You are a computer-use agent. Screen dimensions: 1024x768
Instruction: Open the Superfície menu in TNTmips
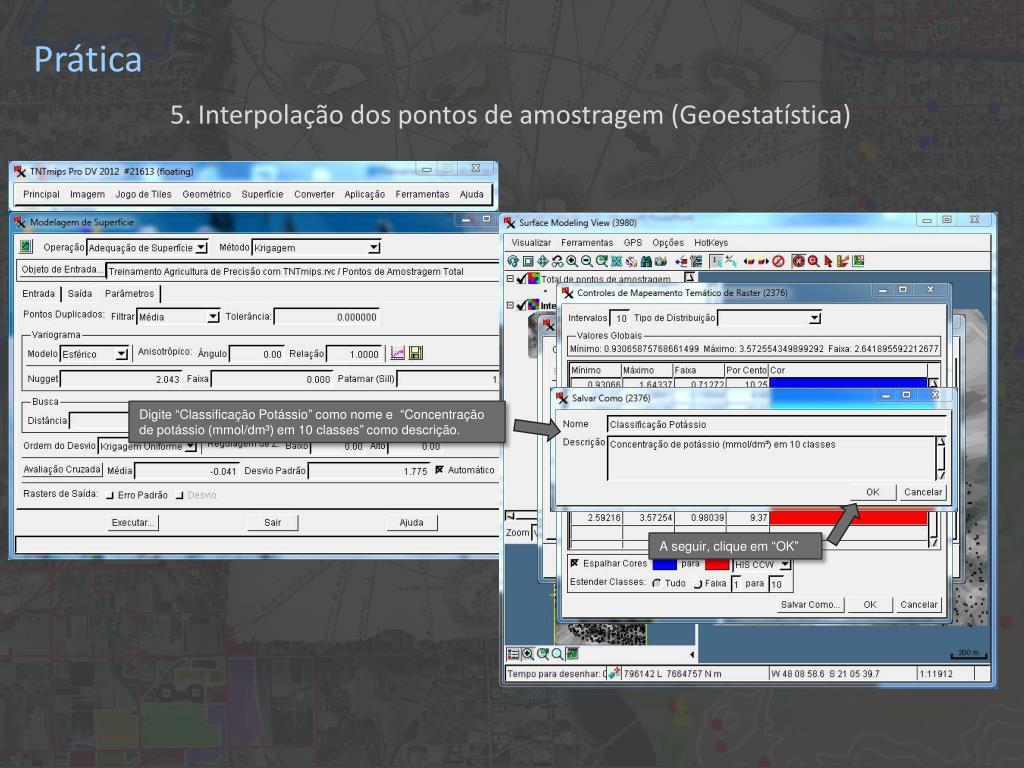tap(262, 194)
